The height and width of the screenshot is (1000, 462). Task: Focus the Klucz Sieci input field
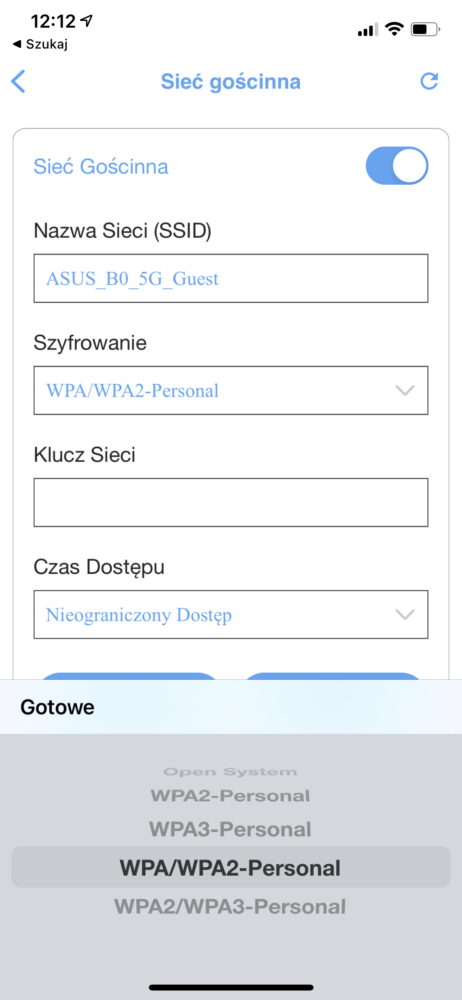(x=231, y=503)
